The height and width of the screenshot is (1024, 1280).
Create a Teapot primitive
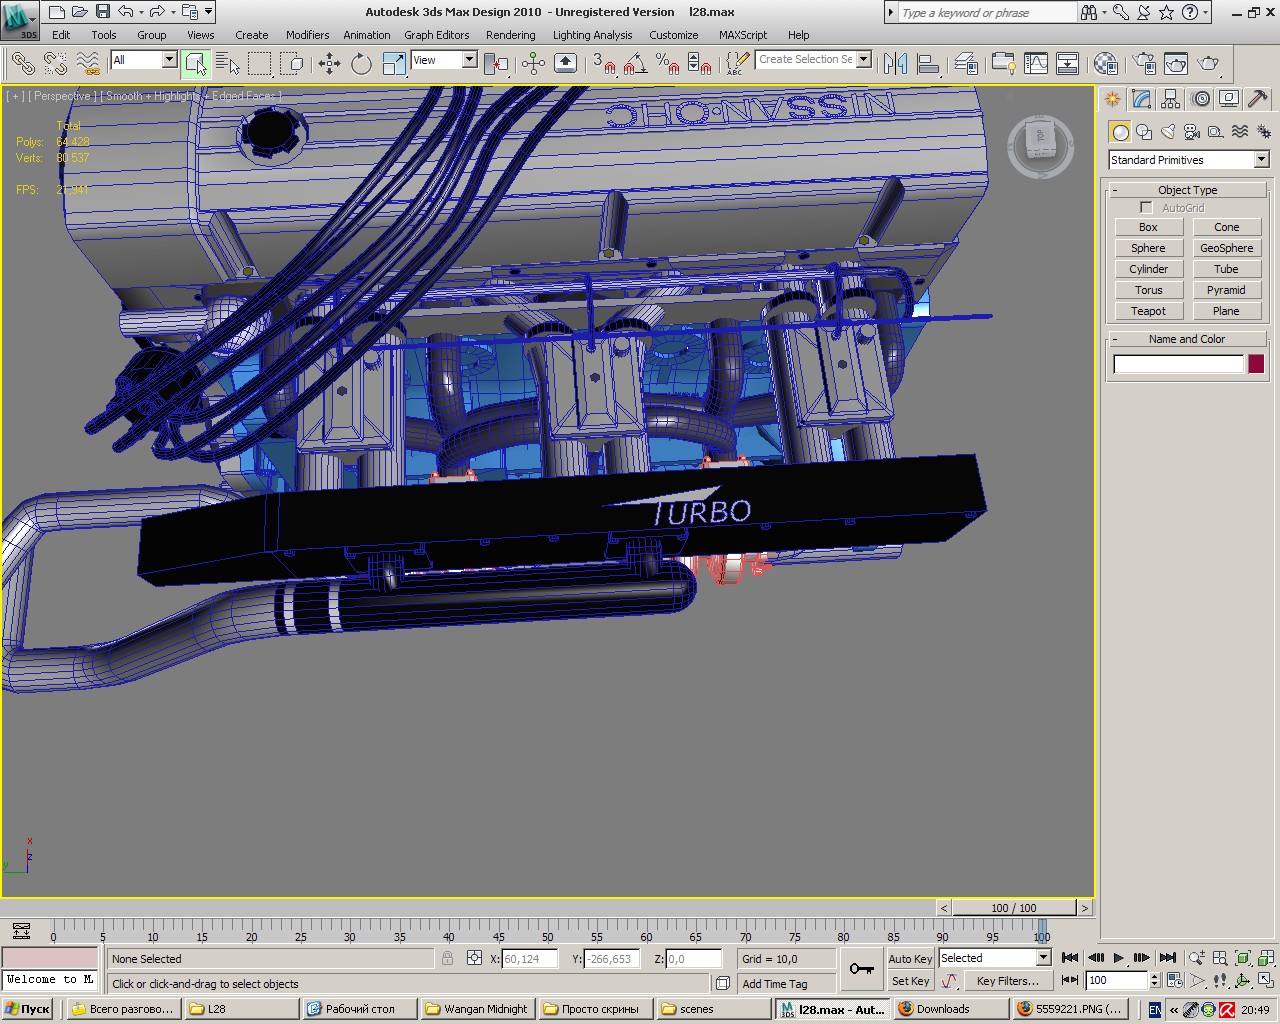1148,311
